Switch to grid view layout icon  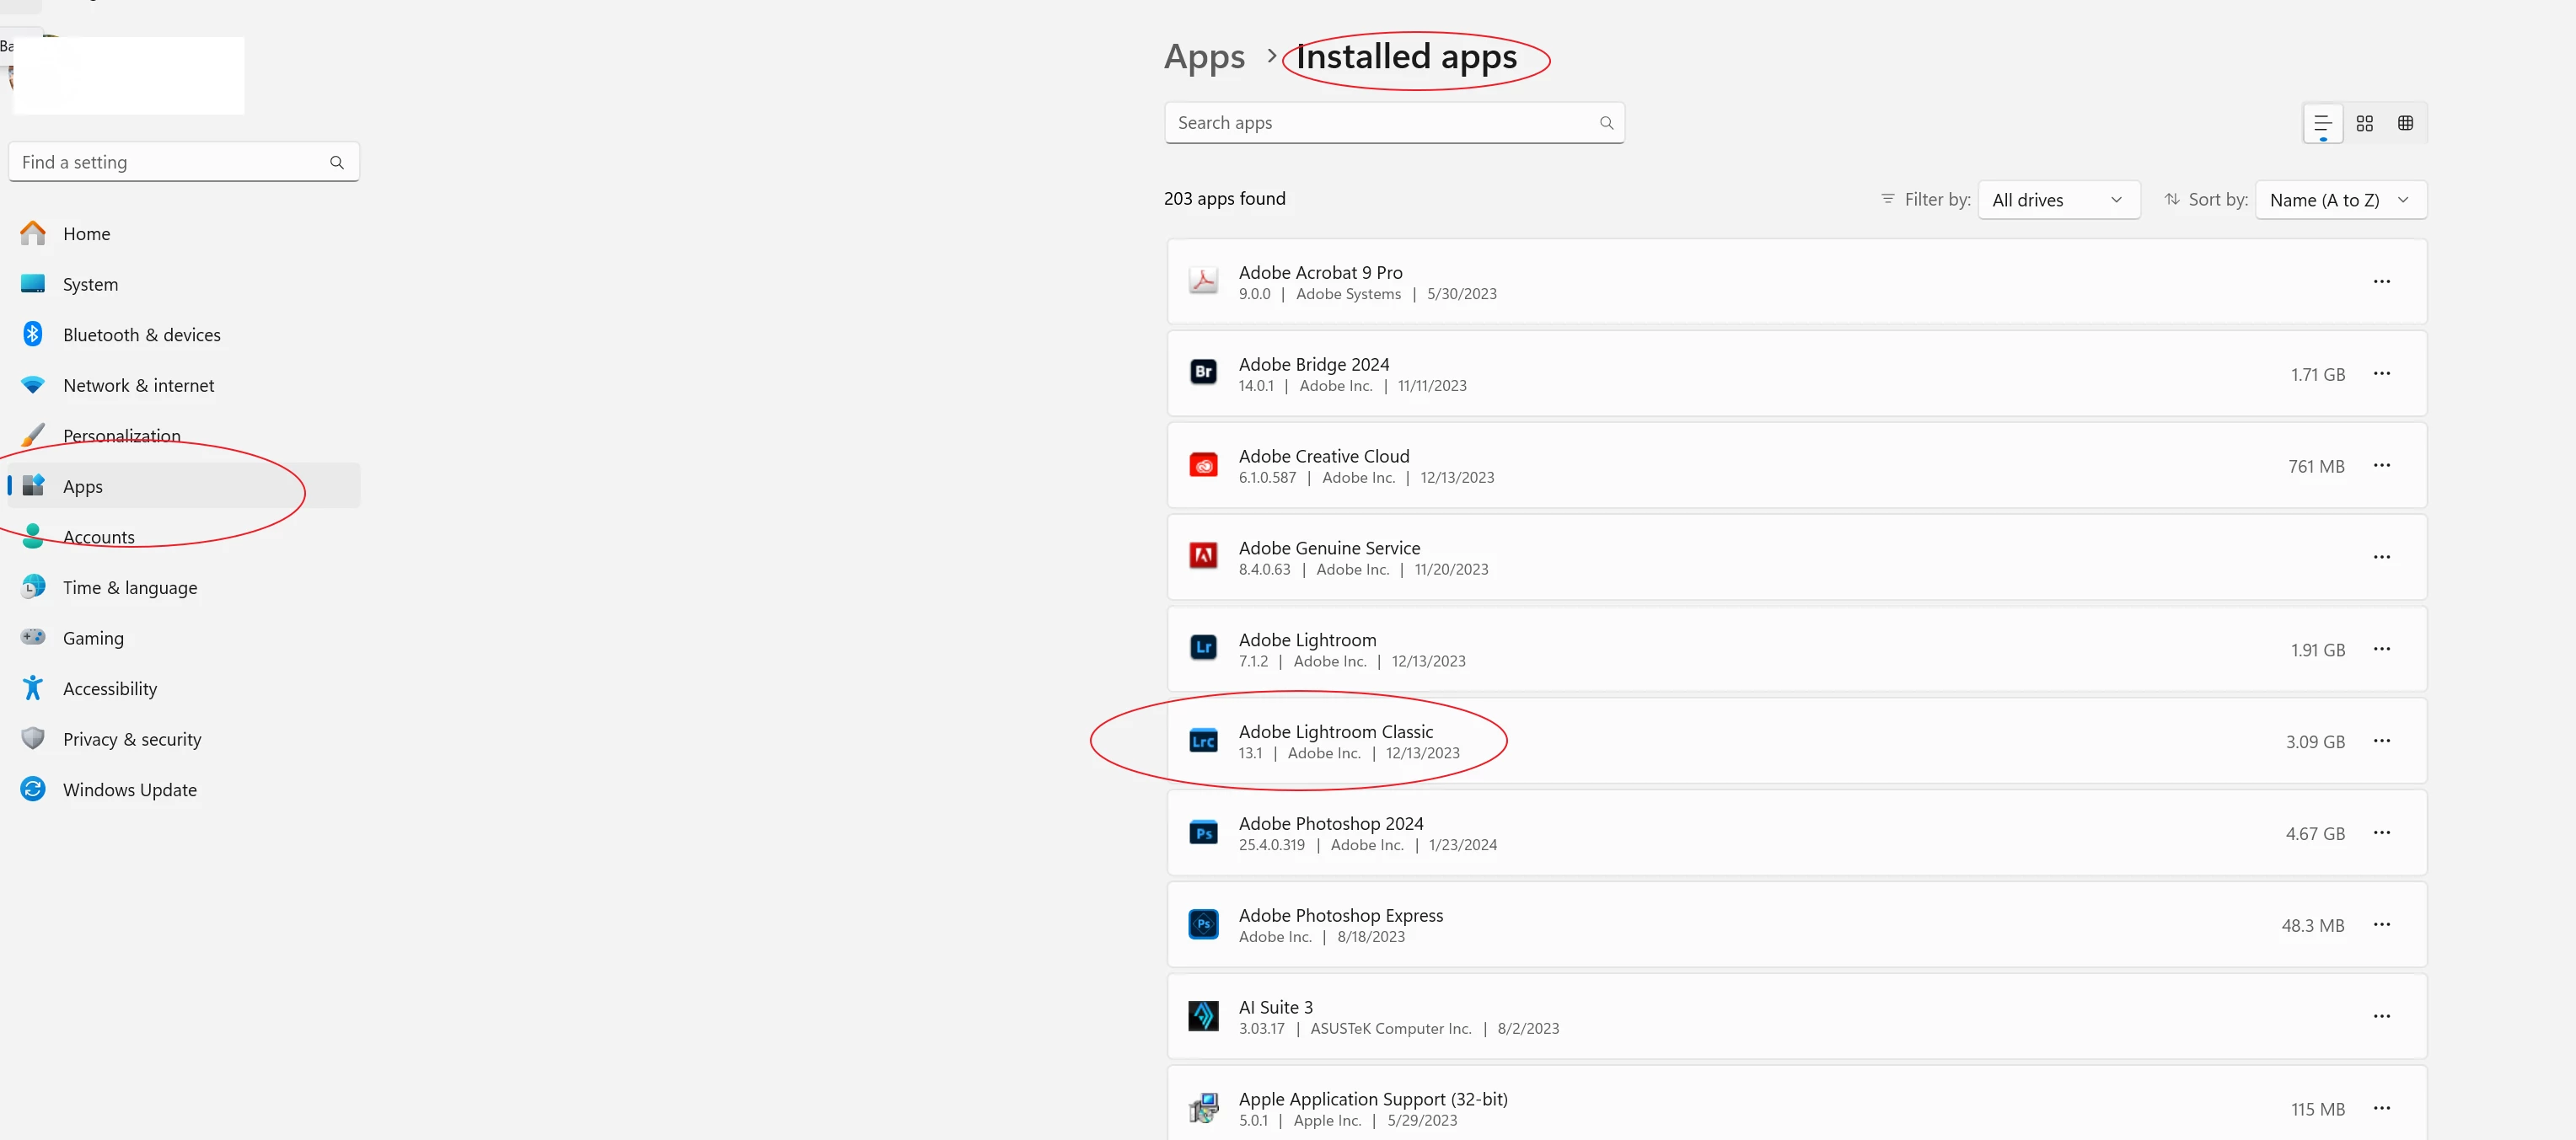(x=2364, y=123)
